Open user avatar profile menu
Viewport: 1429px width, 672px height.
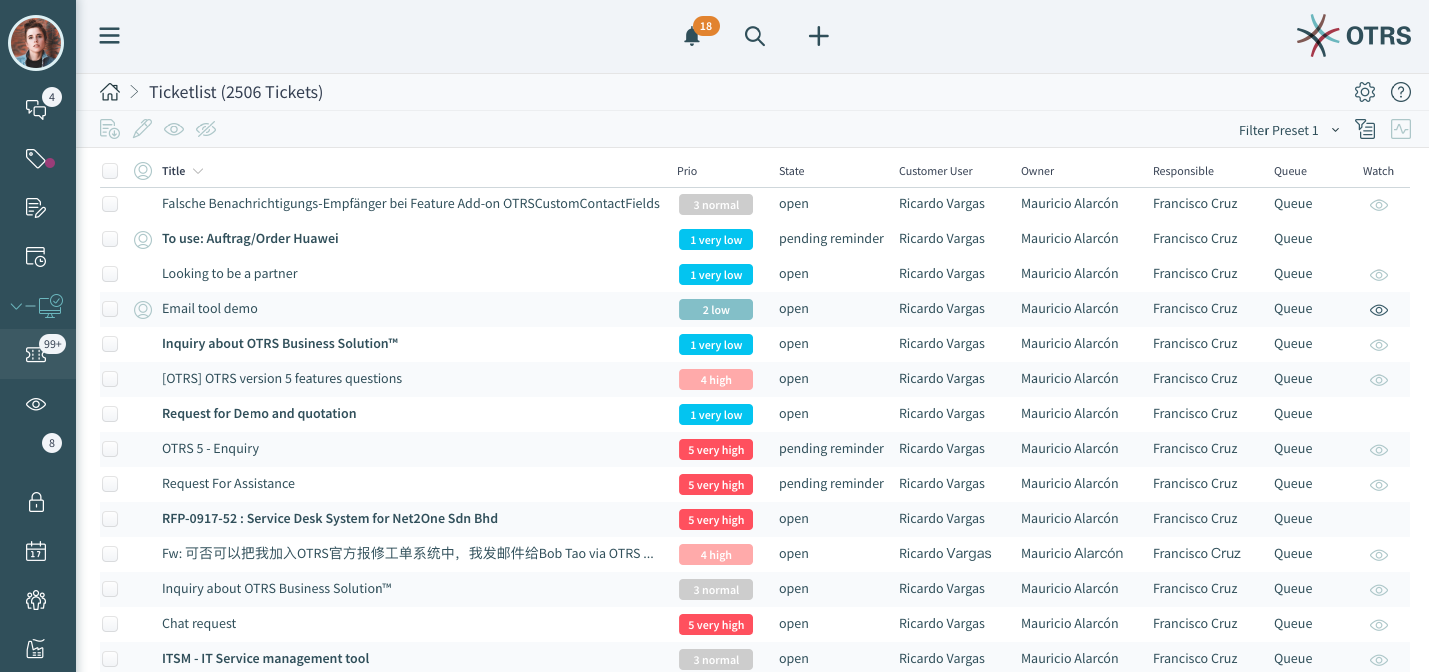coord(36,43)
